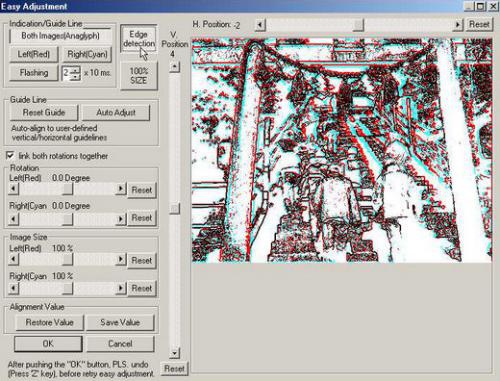Image resolution: width=500 pixels, height=381 pixels.
Task: Show only the Right(Cyan) image
Action: (87, 54)
